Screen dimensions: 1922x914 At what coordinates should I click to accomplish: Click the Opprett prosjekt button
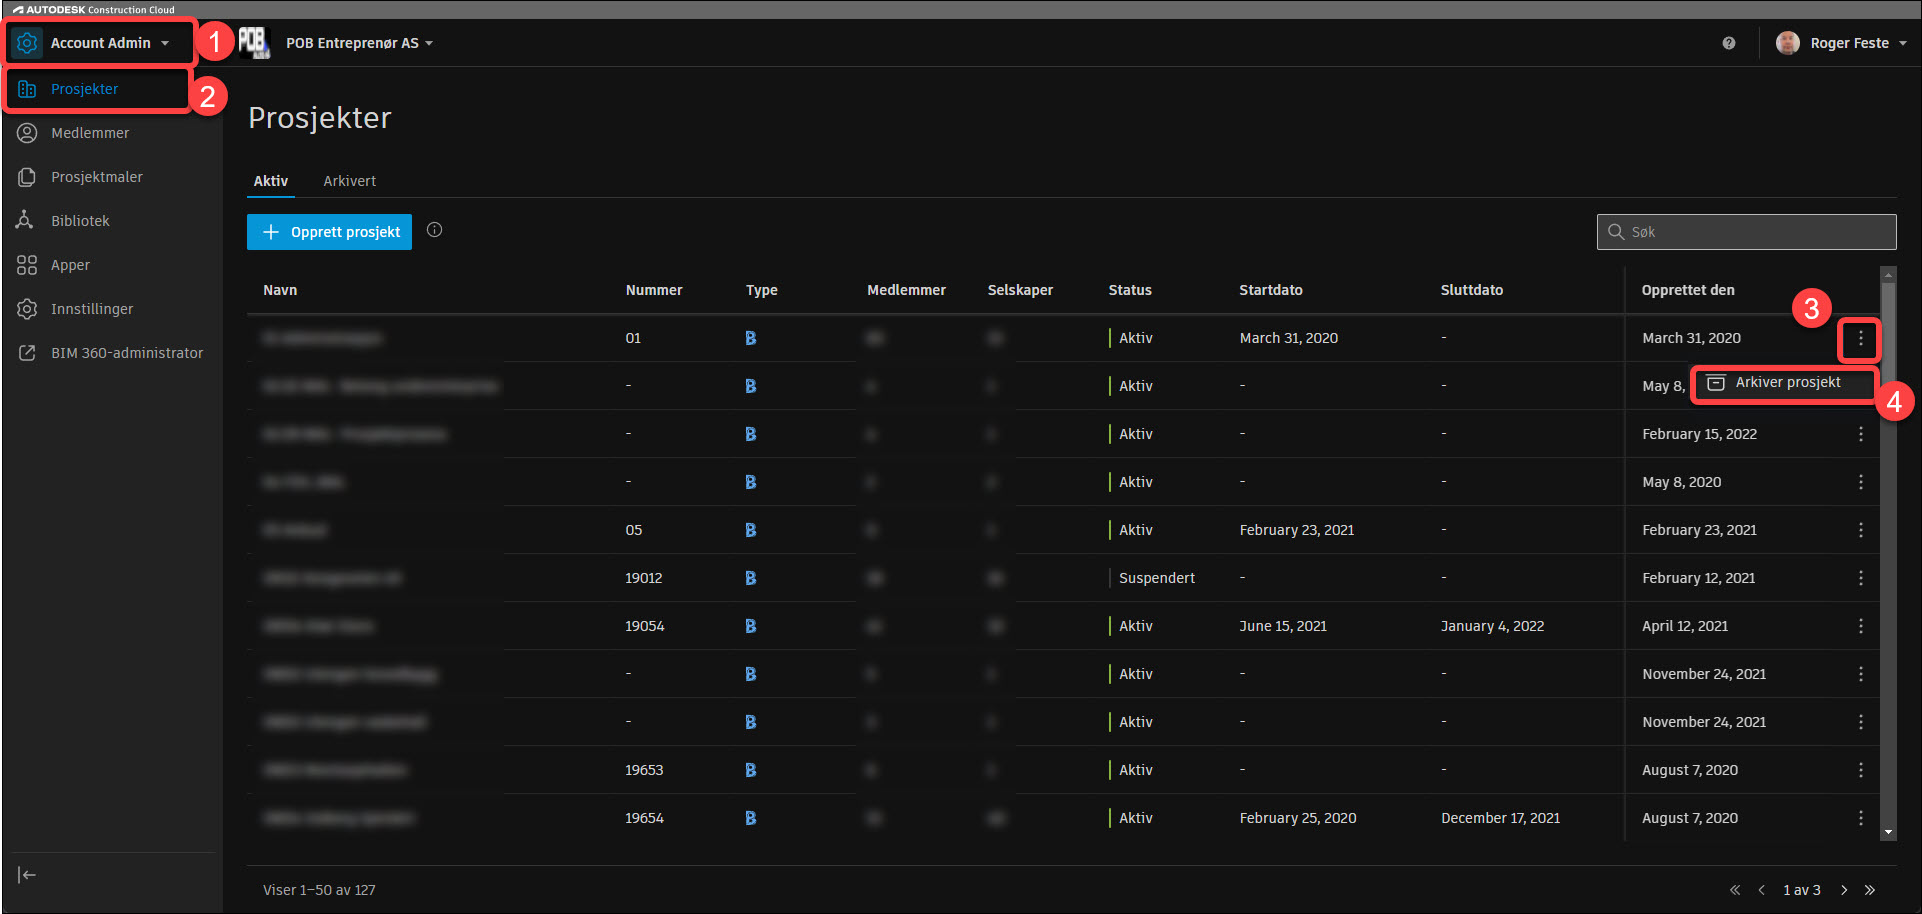[329, 232]
